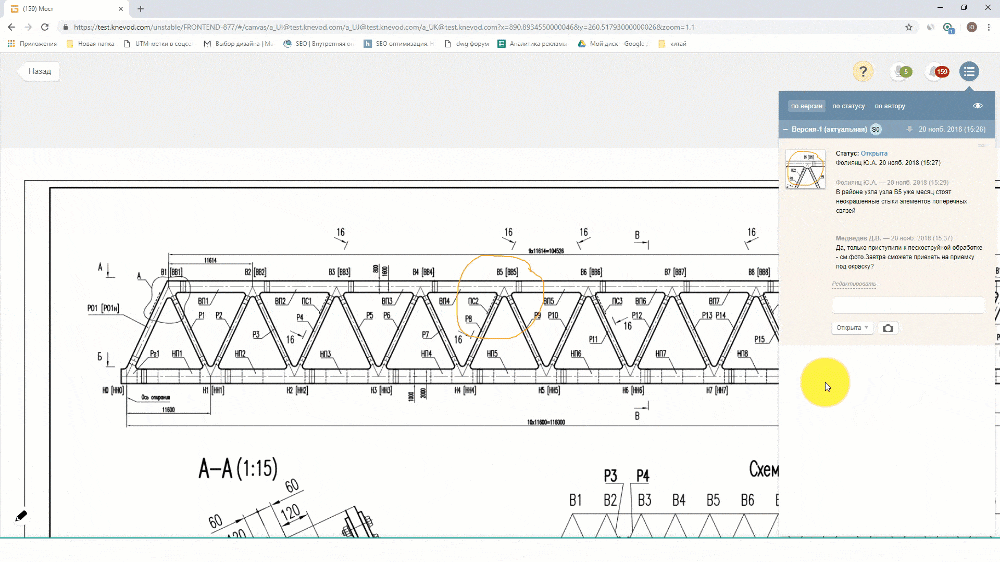Screen dimensions: 1000x562
Task: Toggle comment visibility eye icon
Action: click(978, 106)
